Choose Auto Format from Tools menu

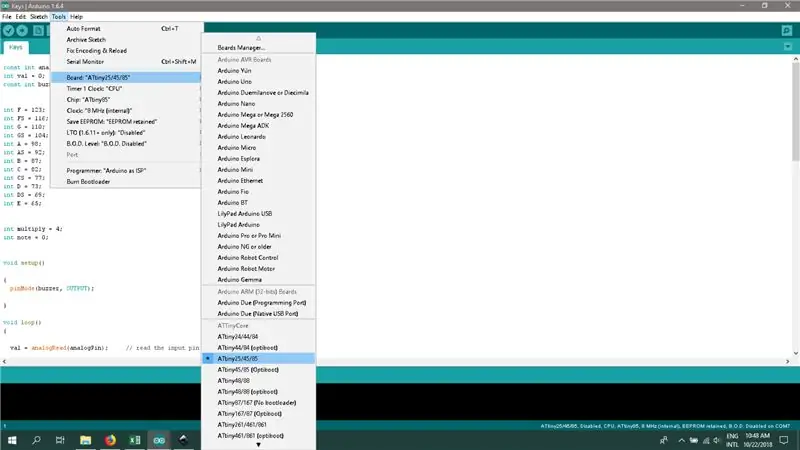pos(126,29)
